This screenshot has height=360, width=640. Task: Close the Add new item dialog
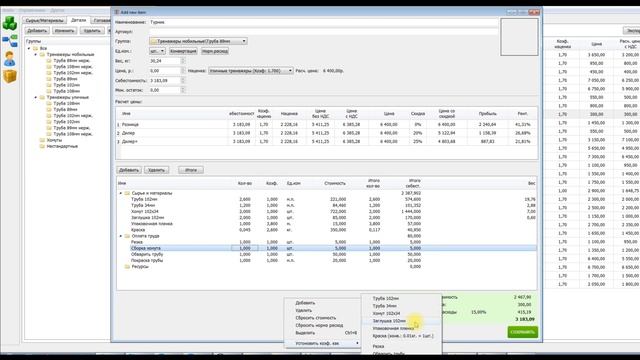[534, 12]
